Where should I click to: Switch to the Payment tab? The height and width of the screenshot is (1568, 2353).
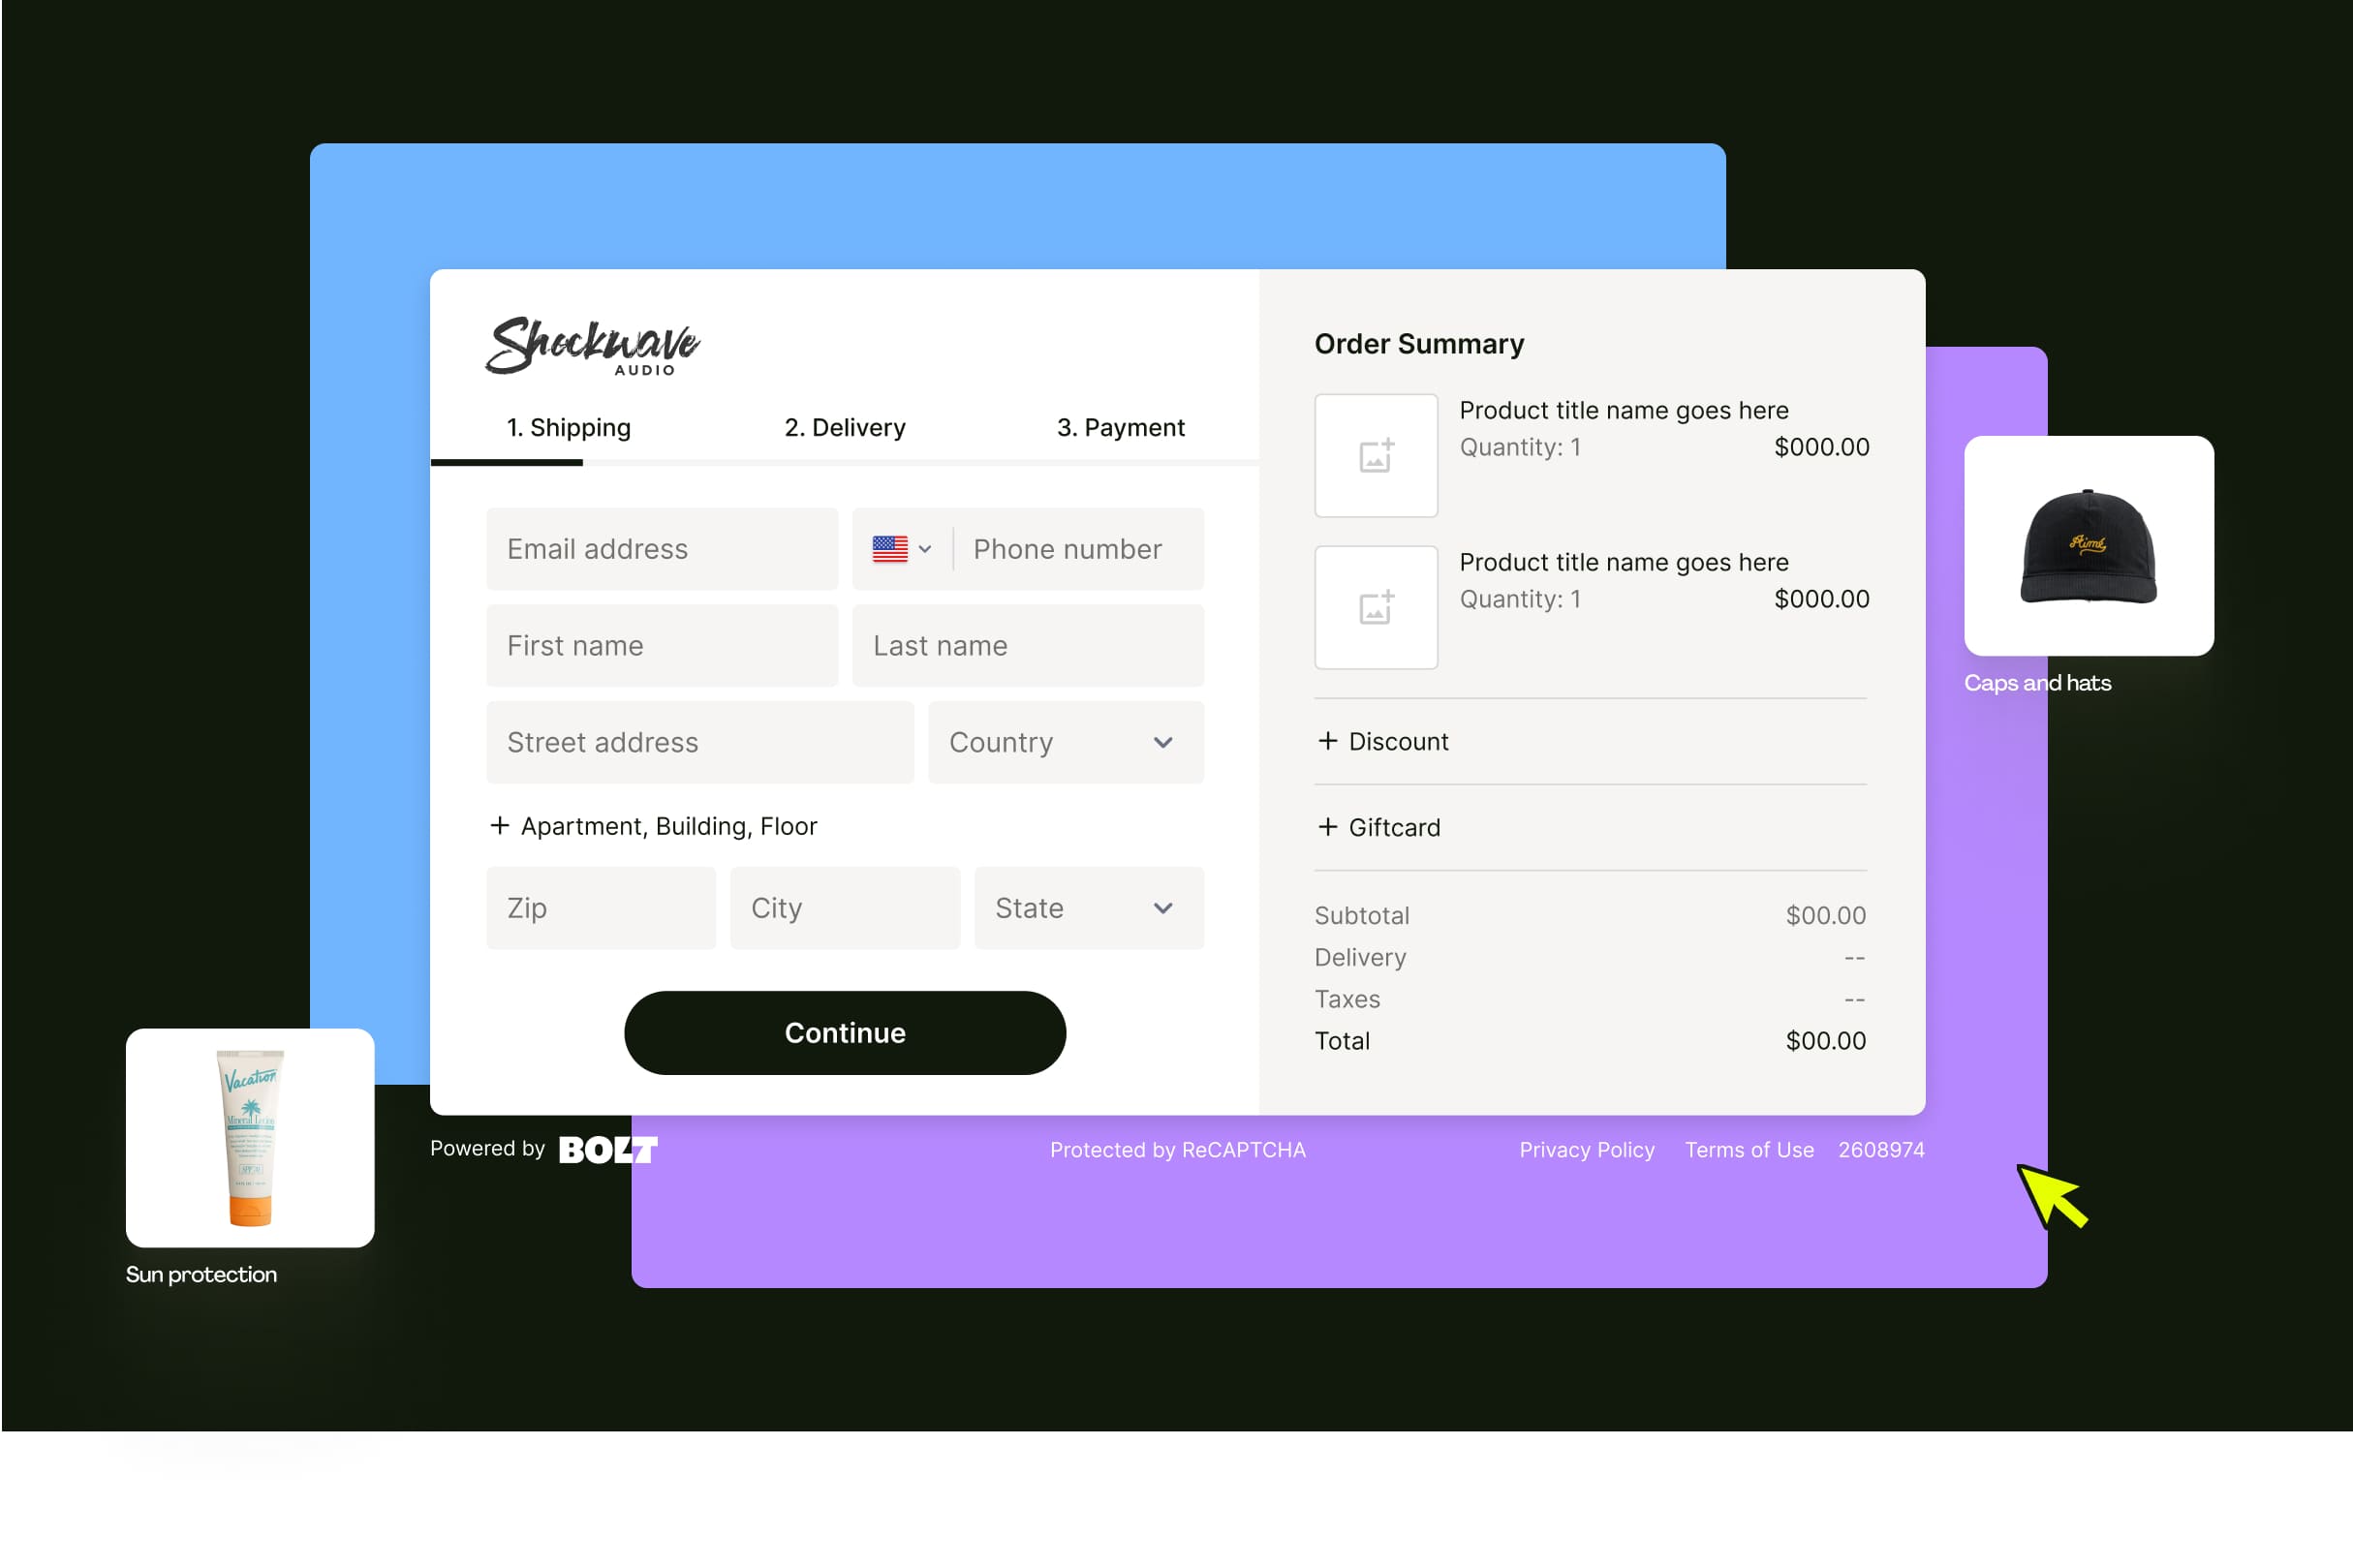pos(1120,427)
